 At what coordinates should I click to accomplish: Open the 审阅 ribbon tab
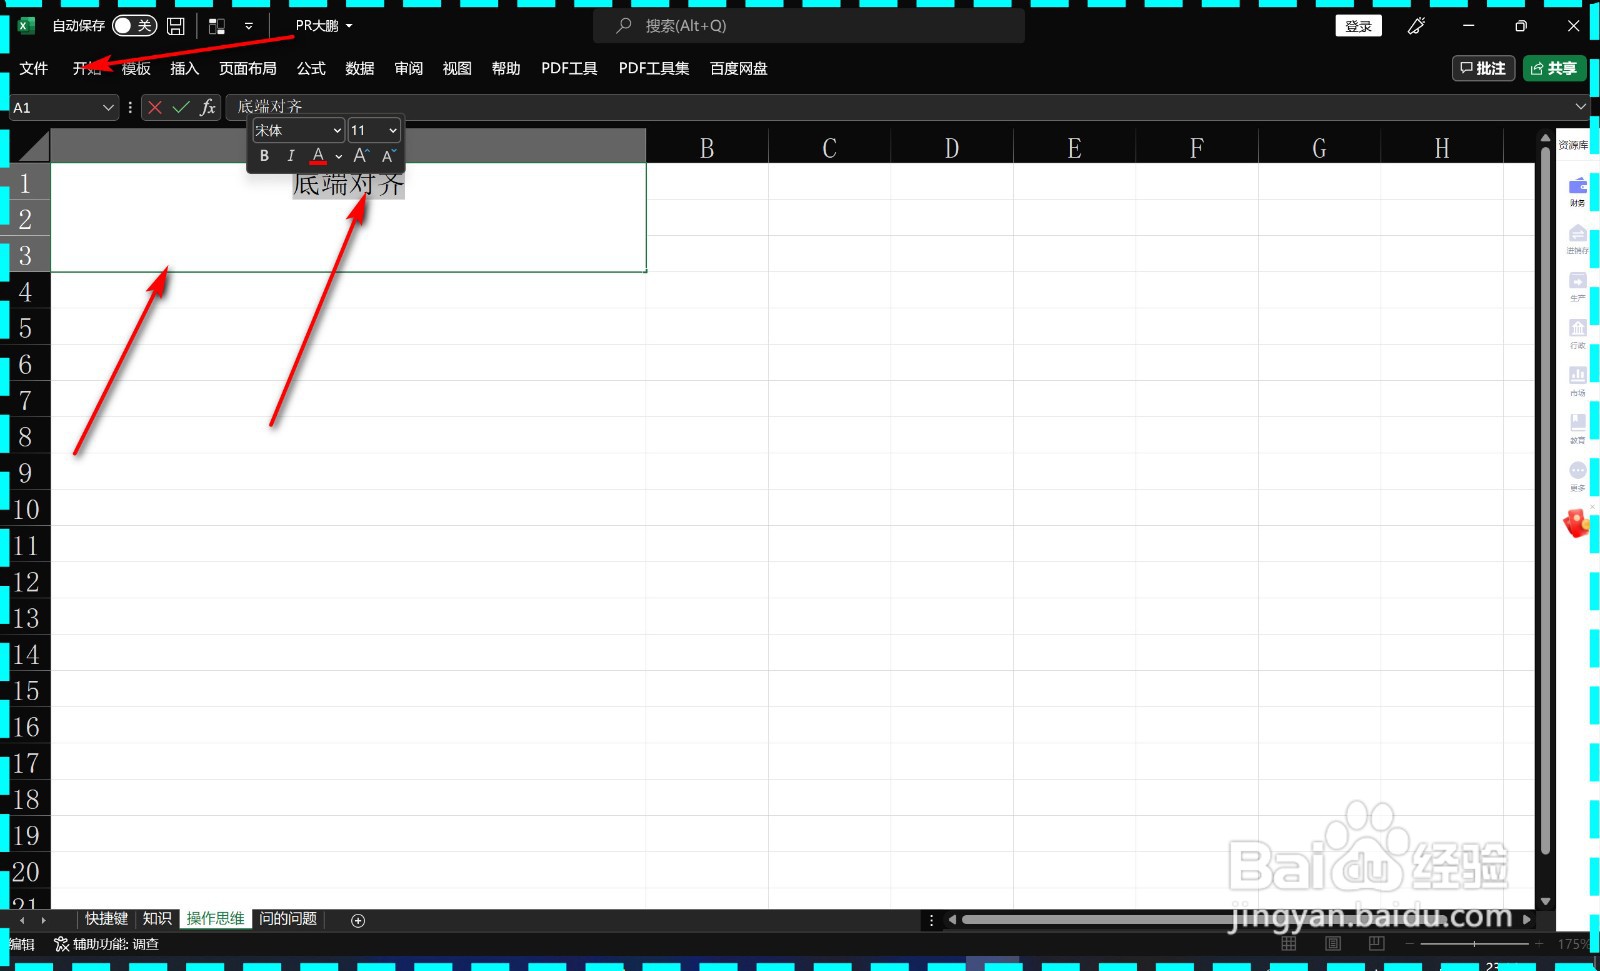coord(409,68)
